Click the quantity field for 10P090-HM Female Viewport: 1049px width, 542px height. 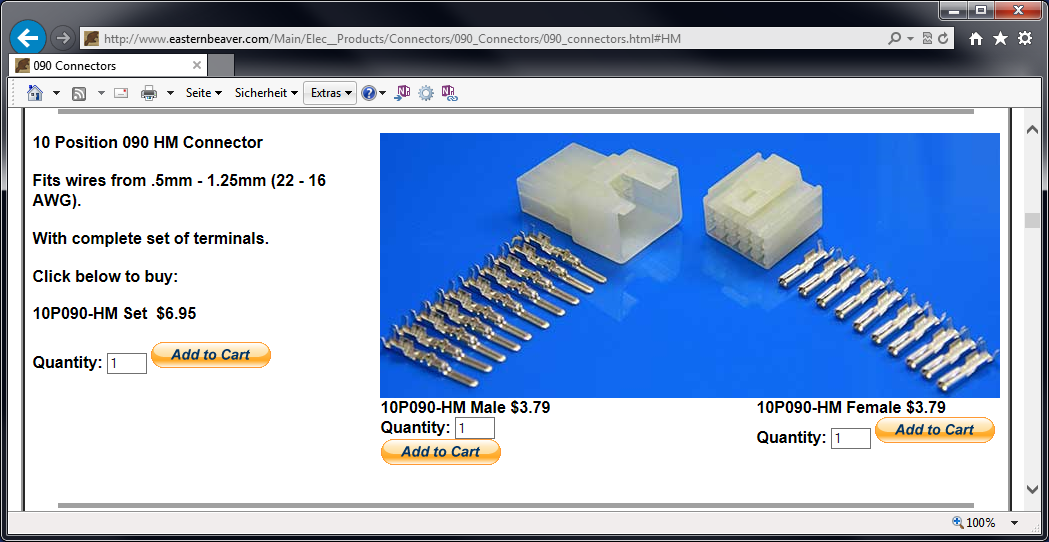pos(850,439)
